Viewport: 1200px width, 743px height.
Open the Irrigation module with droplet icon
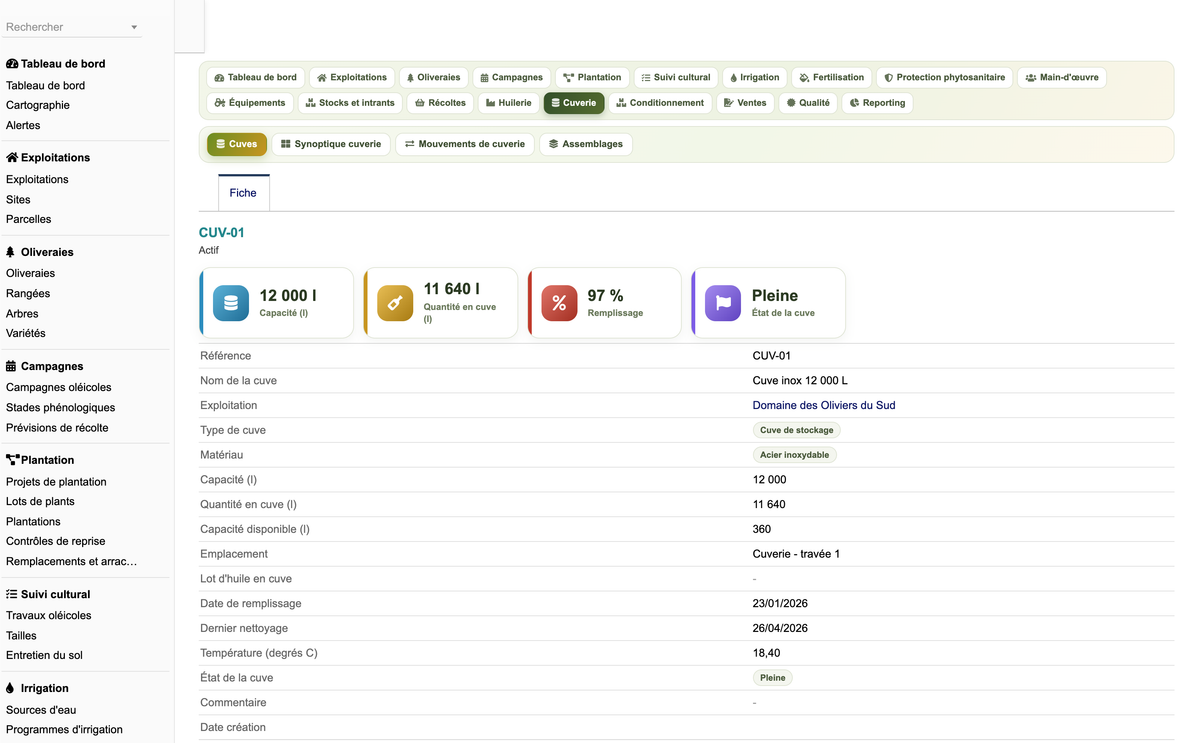click(x=755, y=77)
